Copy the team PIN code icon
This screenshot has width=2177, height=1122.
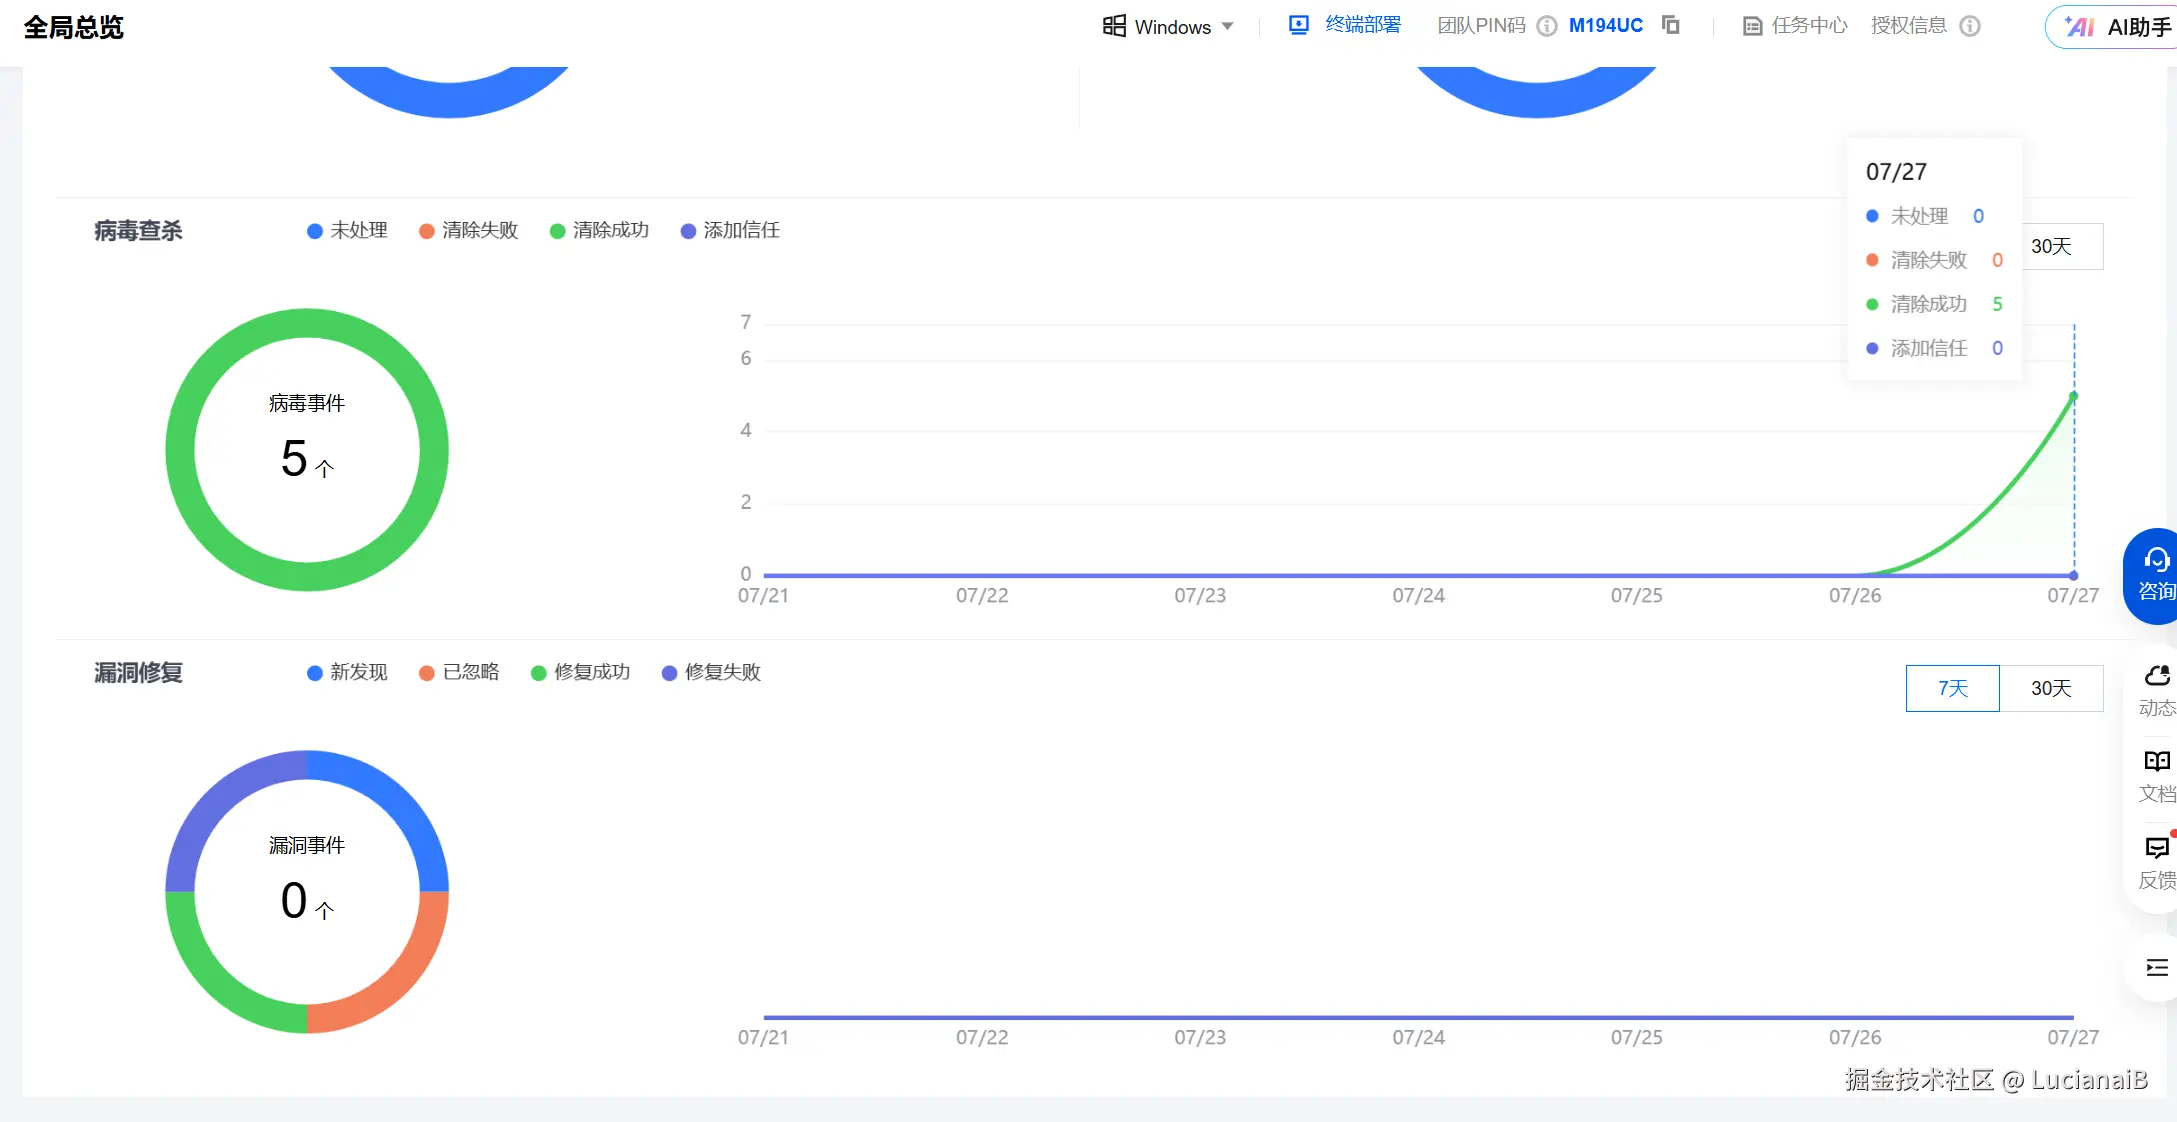pos(1670,25)
